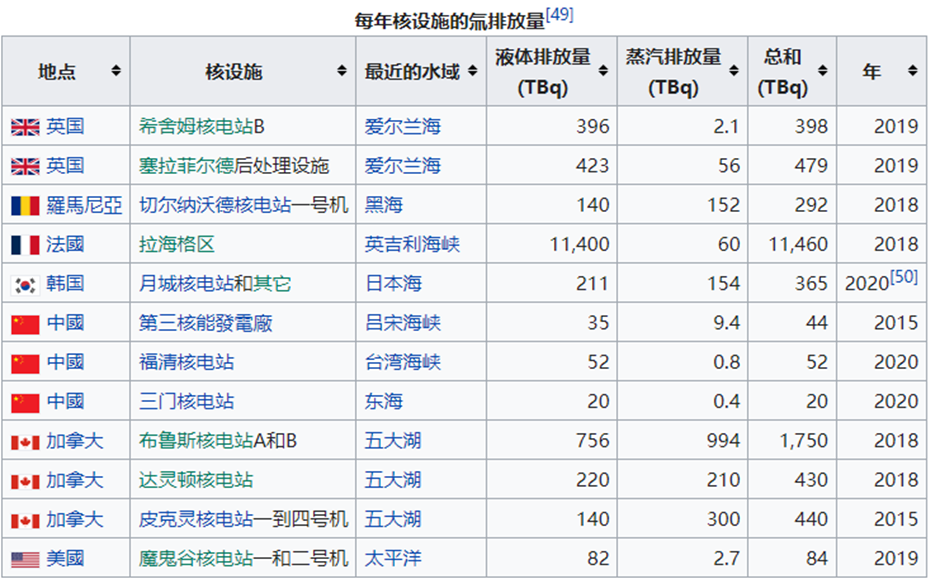The image size is (940, 579).
Task: Click the South Korean flag beside 韩国
Action: (x=25, y=285)
